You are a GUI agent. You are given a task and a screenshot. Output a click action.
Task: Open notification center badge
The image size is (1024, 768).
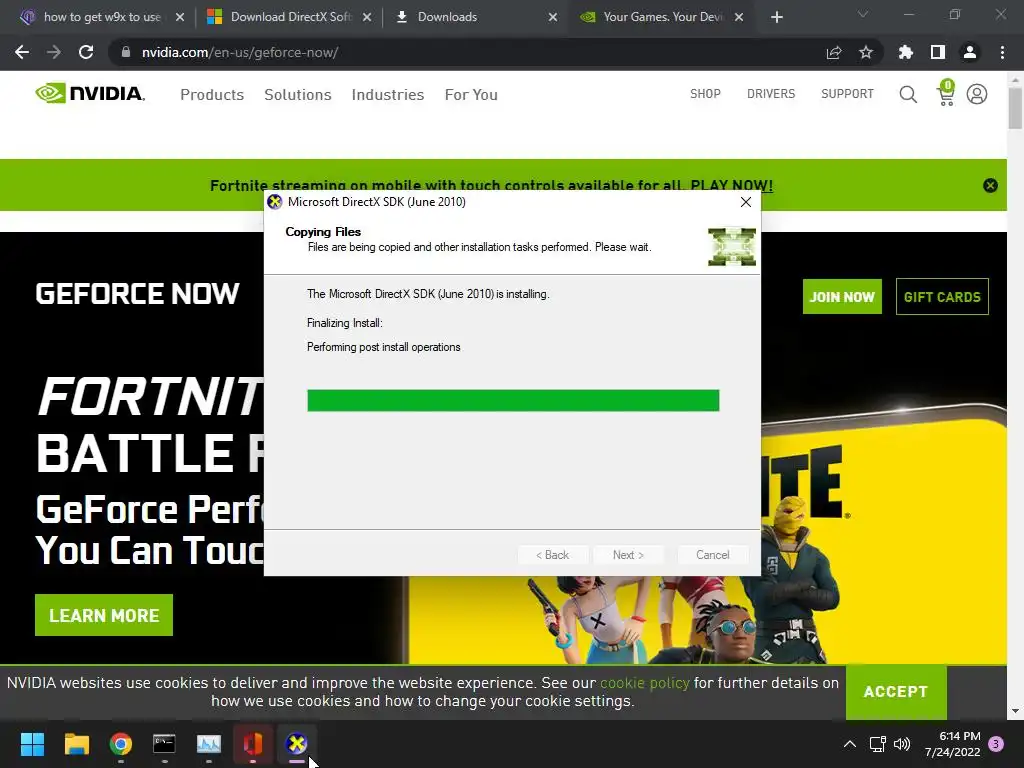pos(996,744)
